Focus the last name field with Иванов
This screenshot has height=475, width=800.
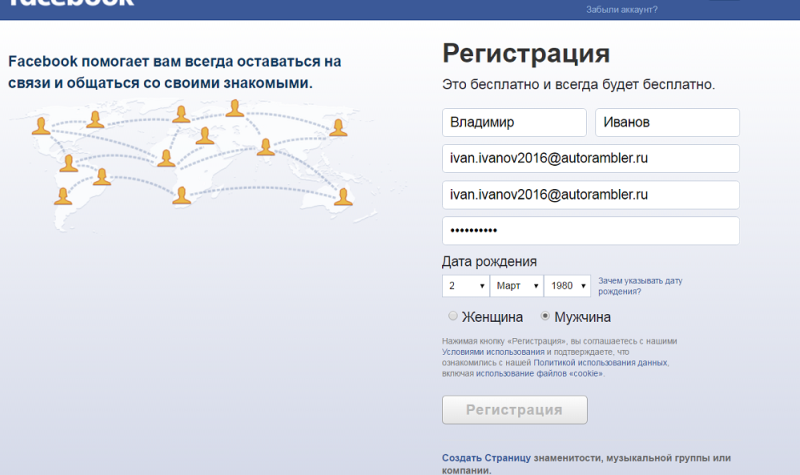(667, 122)
